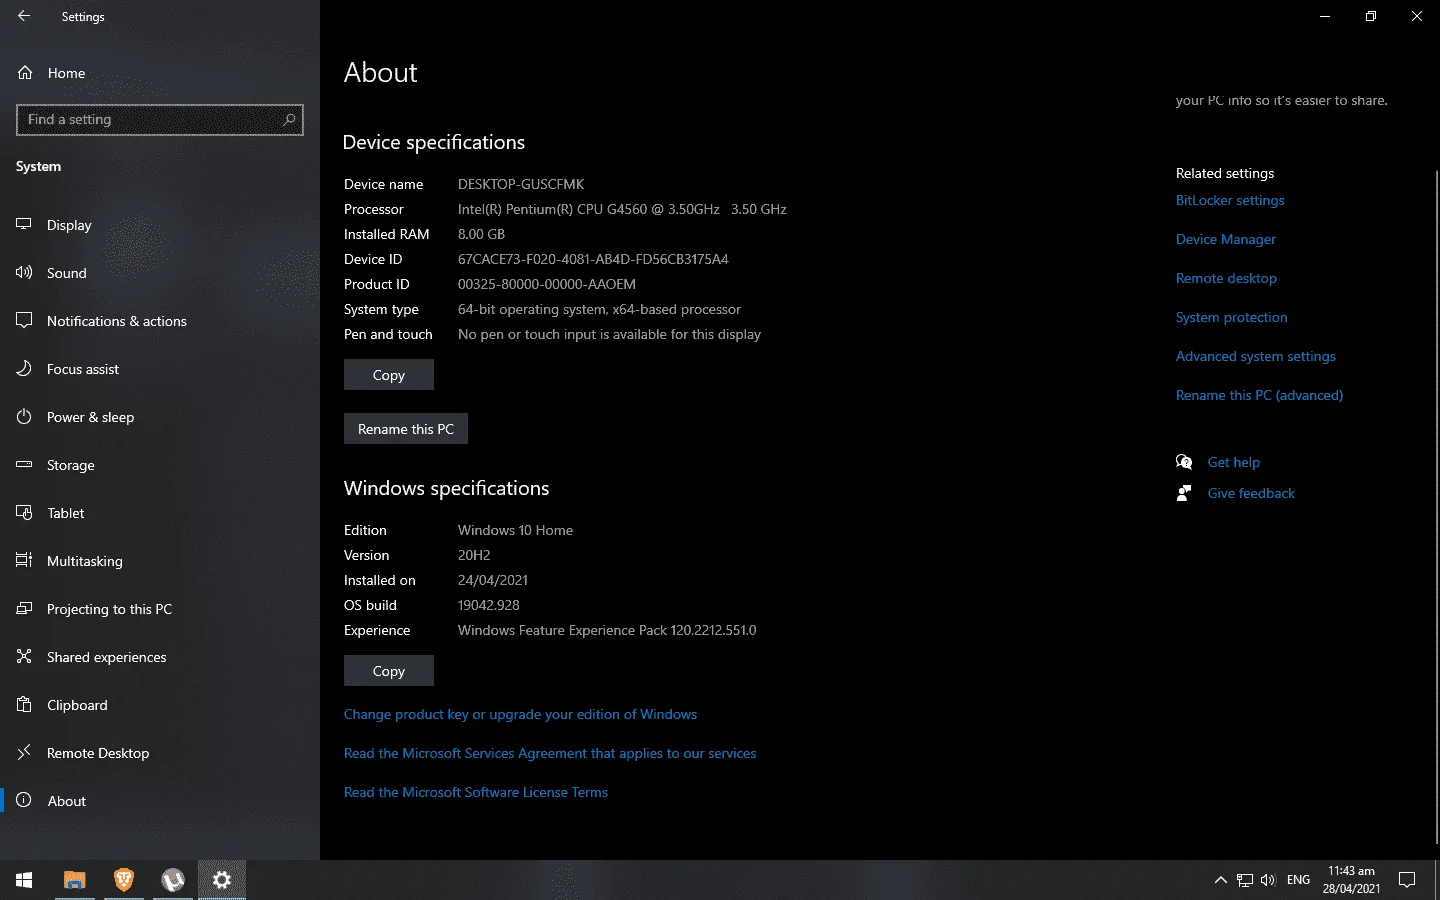Open Shared experiences icon
1440x900 pixels.
(24, 657)
